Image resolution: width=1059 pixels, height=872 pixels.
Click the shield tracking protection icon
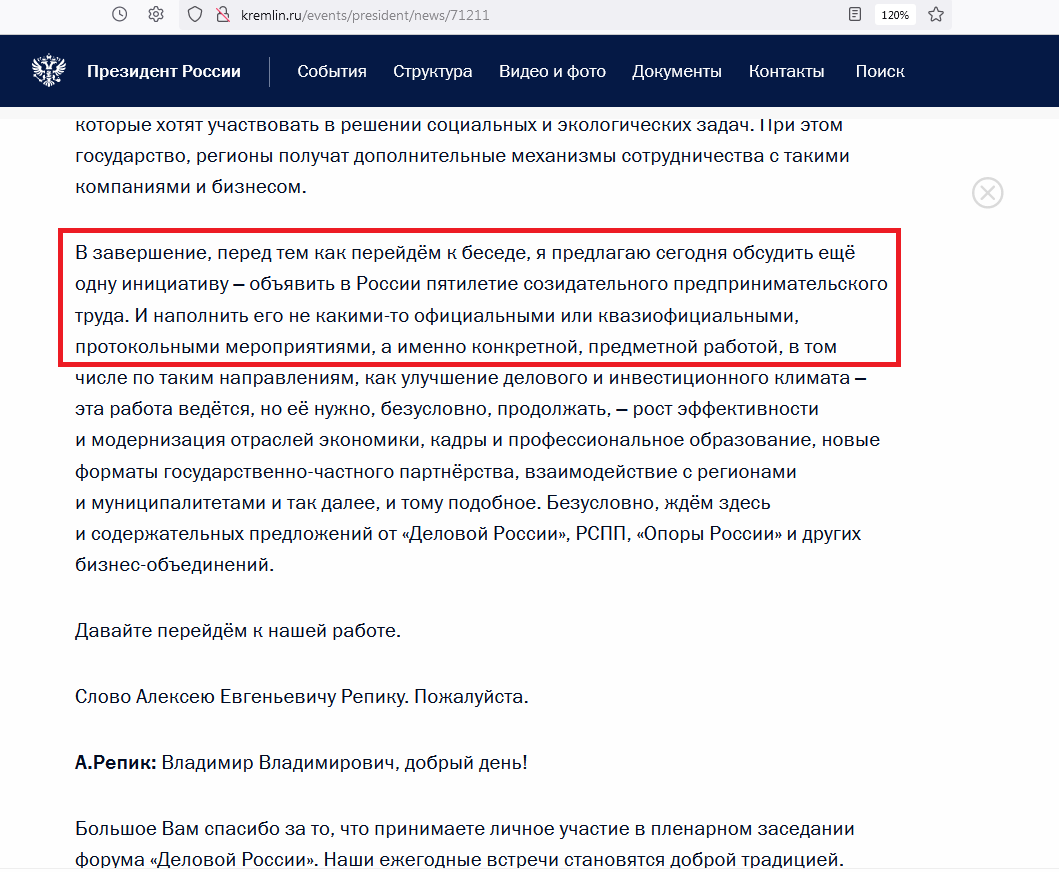click(195, 14)
